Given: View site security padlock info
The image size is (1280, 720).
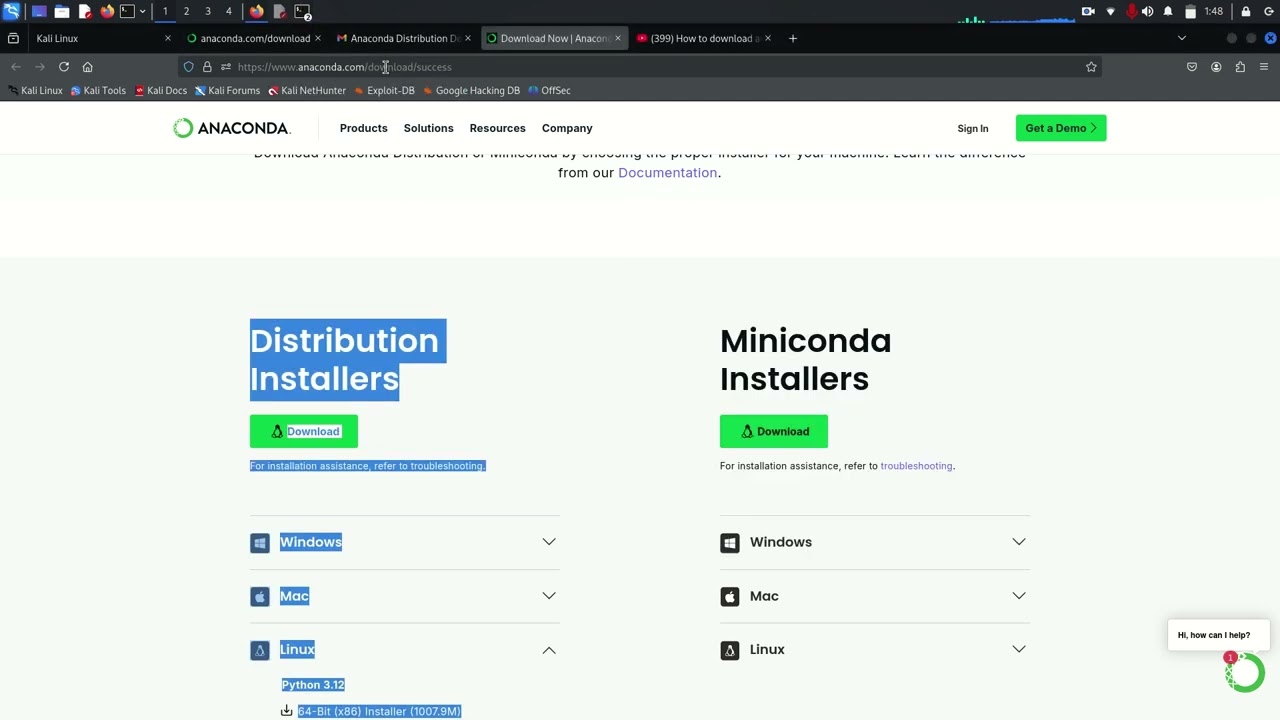Looking at the screenshot, I should [207, 67].
